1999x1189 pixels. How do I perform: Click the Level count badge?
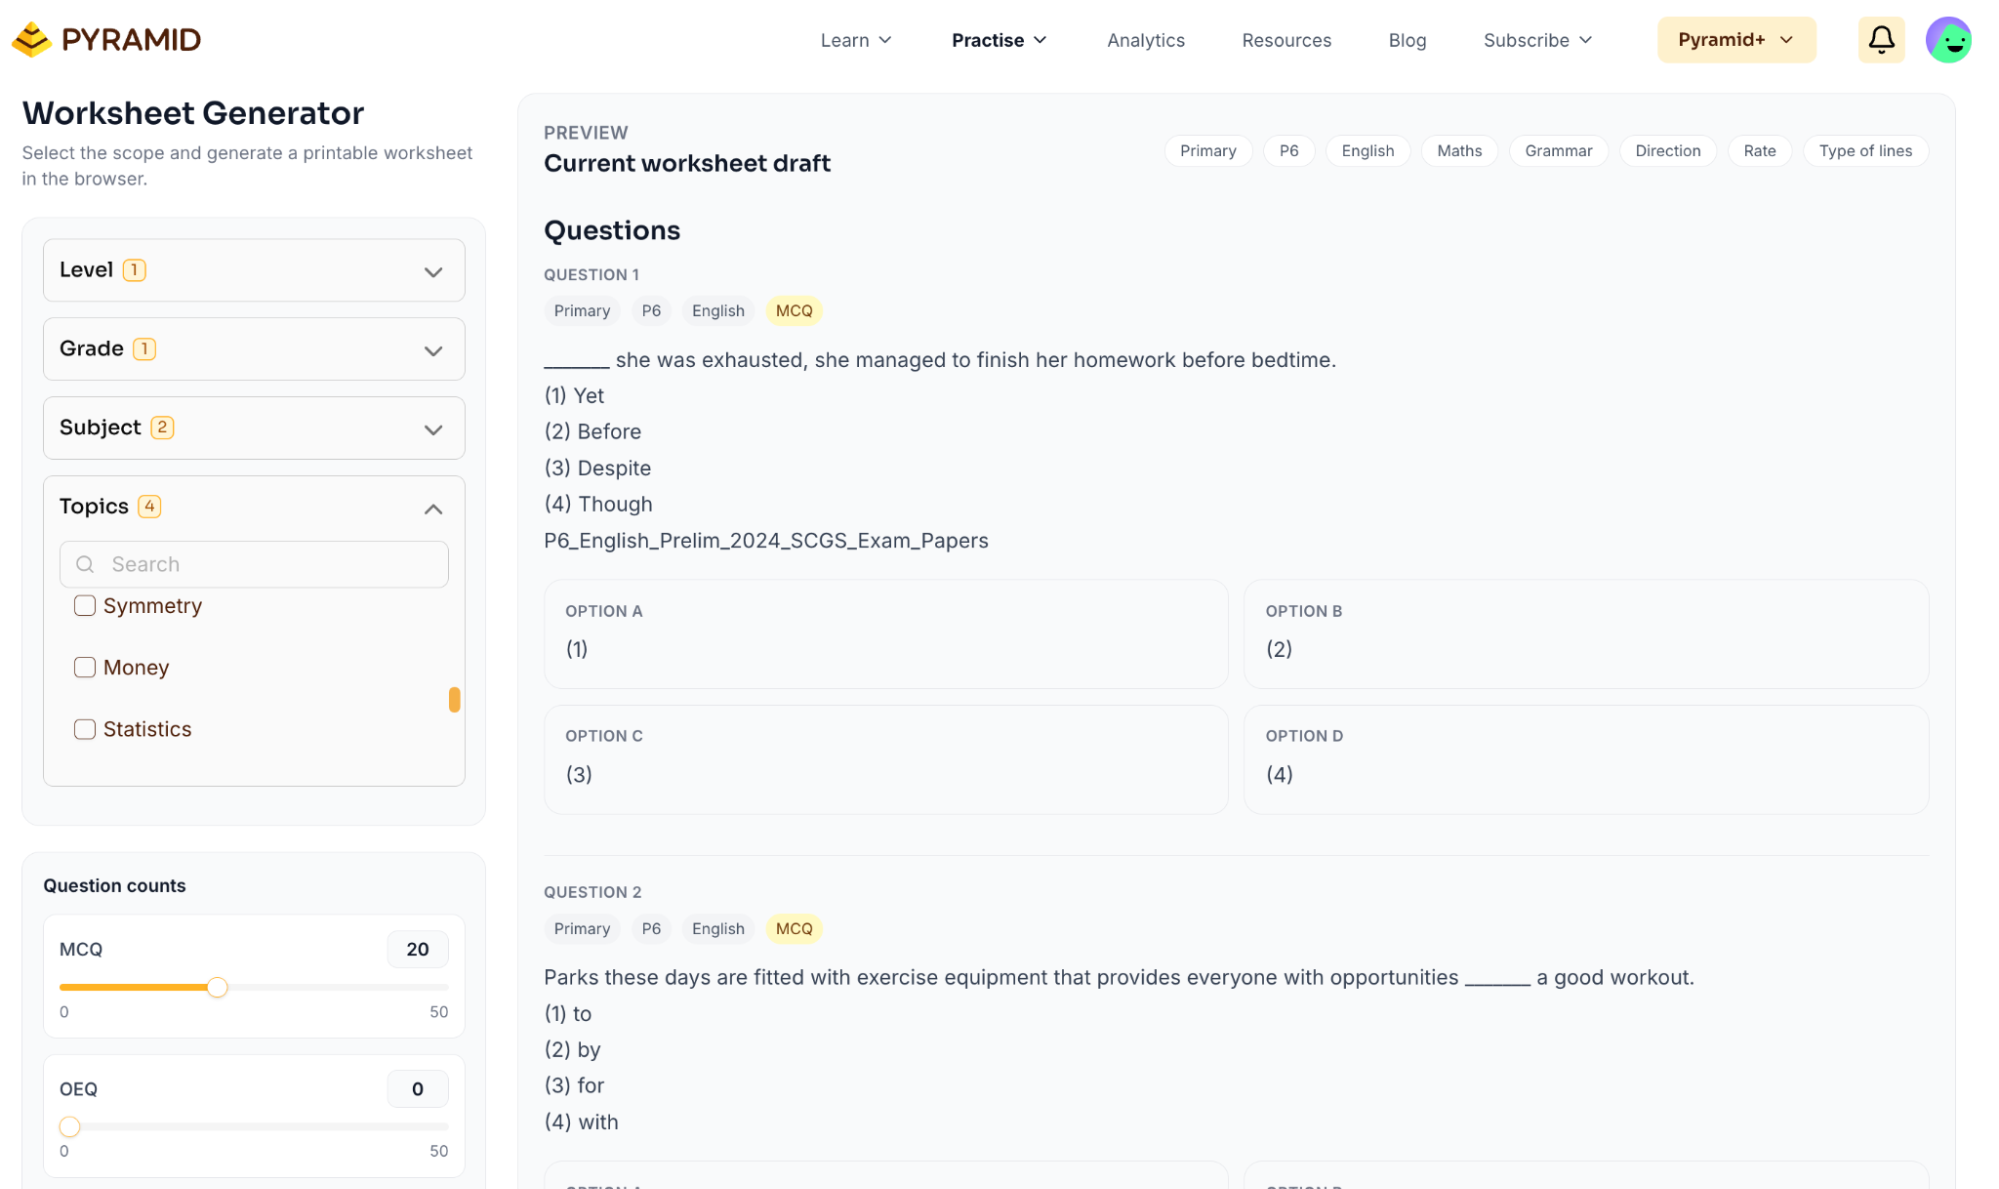[134, 270]
